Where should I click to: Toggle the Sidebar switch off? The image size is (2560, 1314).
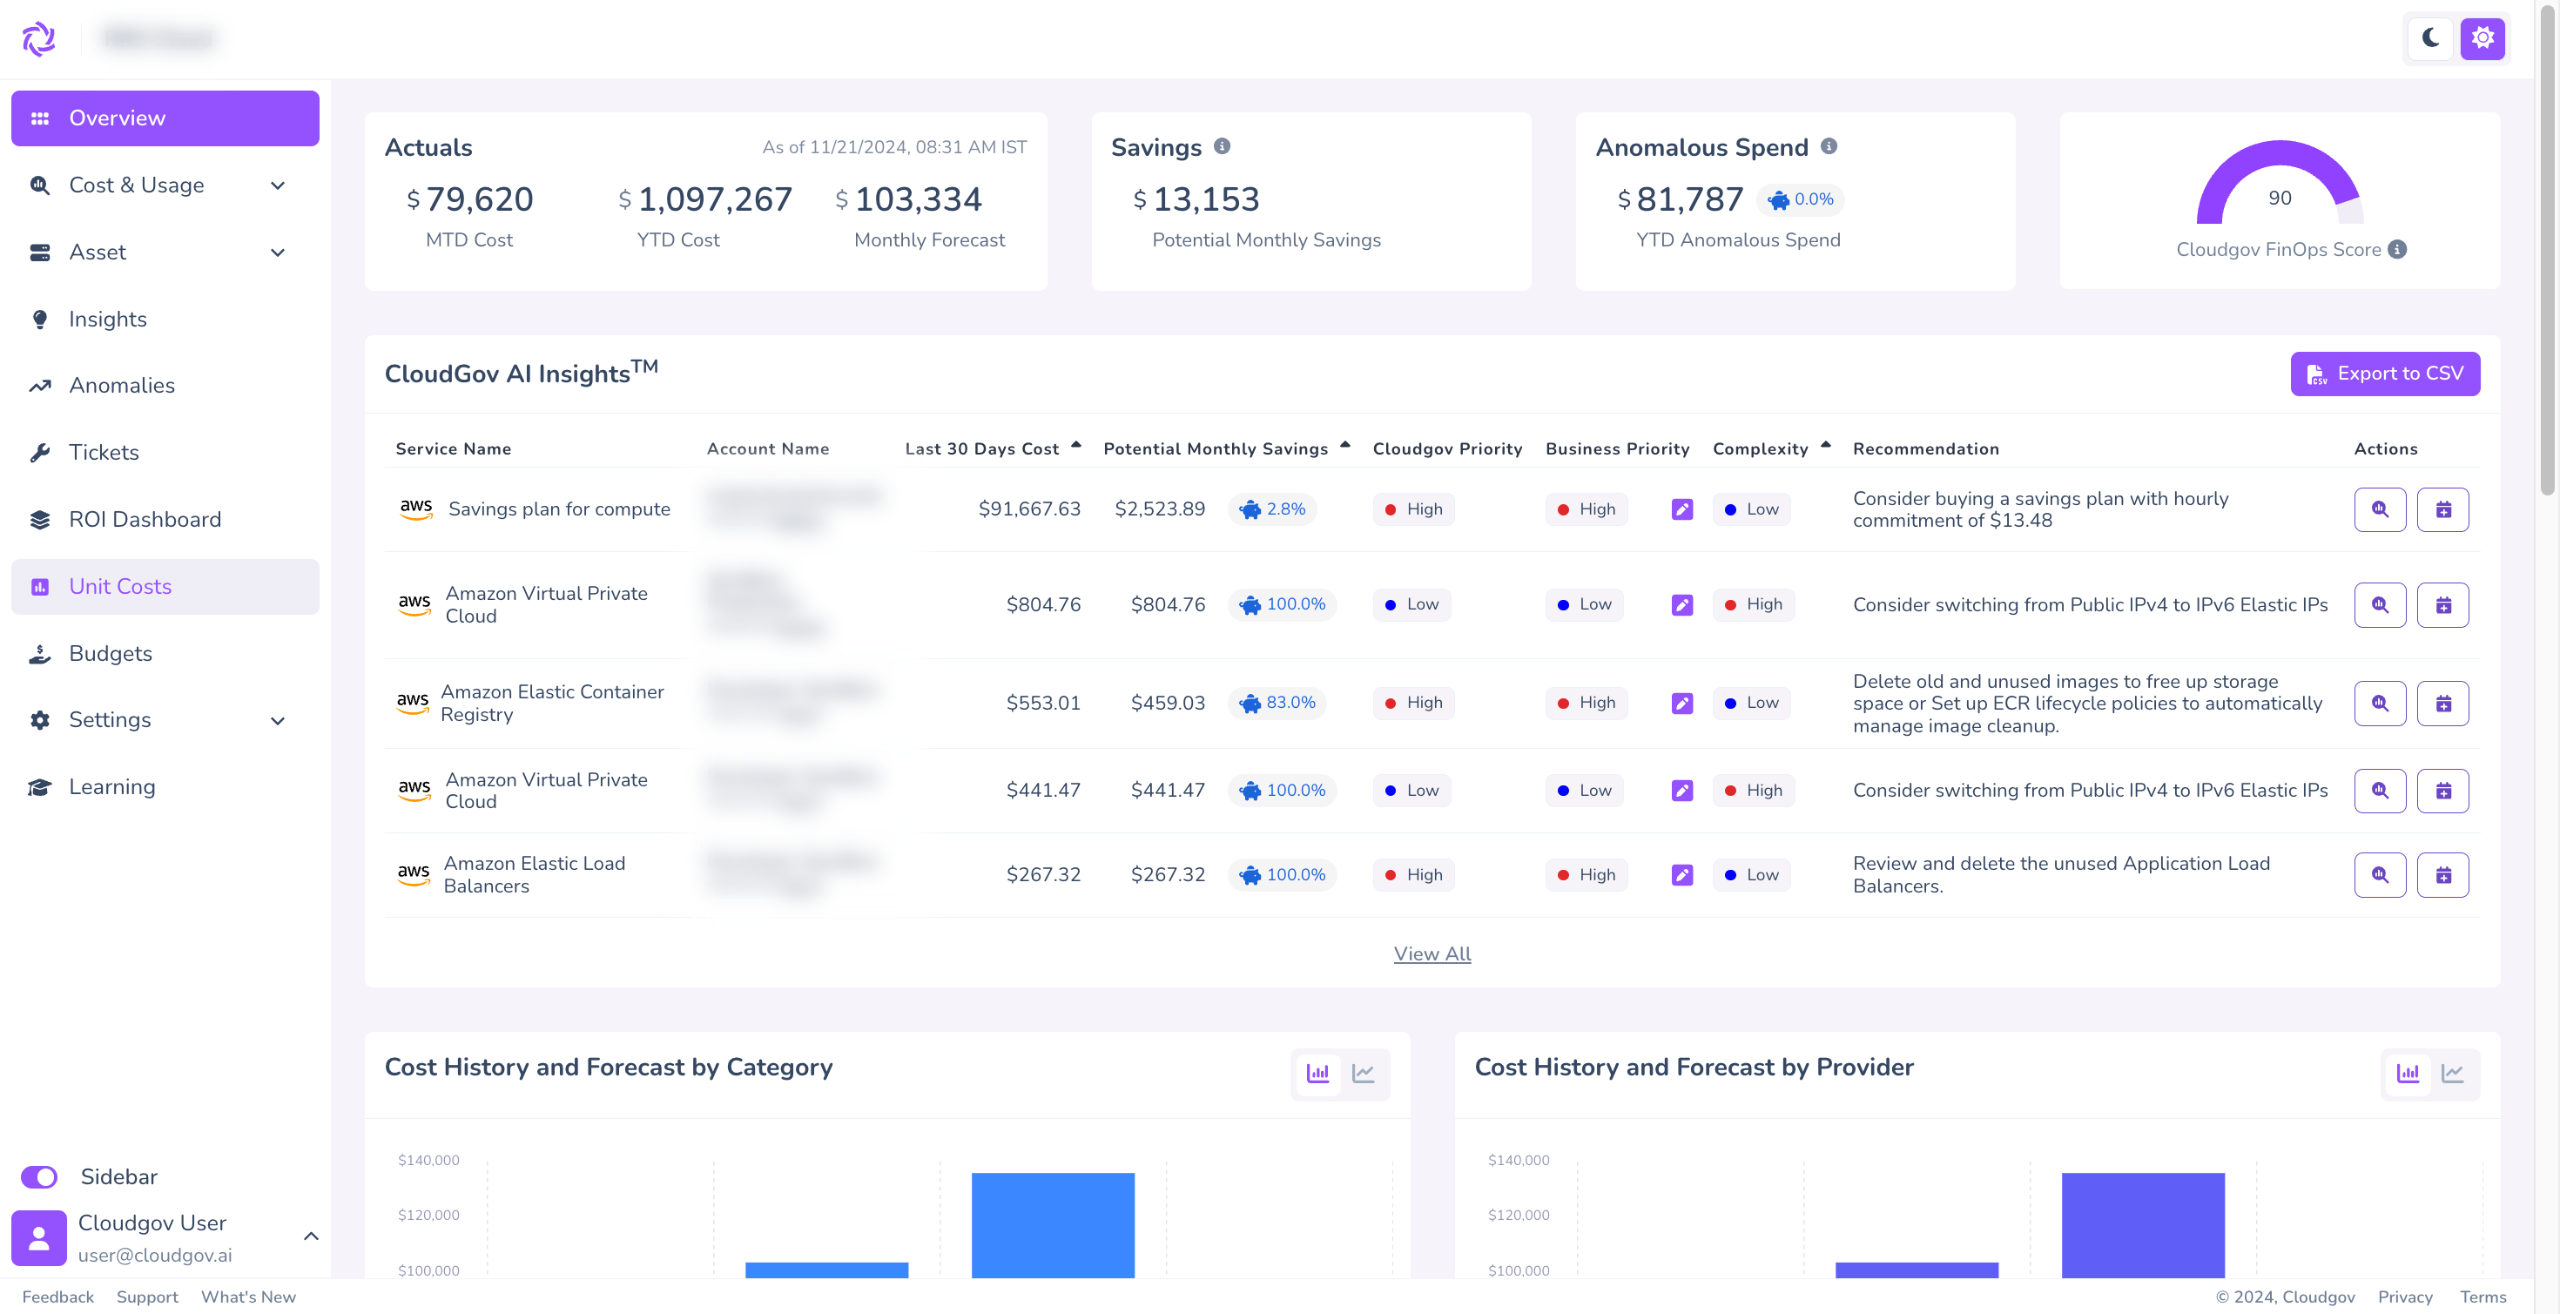[40, 1177]
